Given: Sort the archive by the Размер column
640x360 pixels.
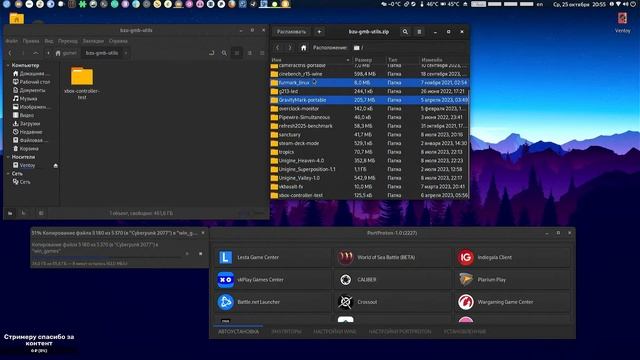Looking at the screenshot, I should click(369, 60).
